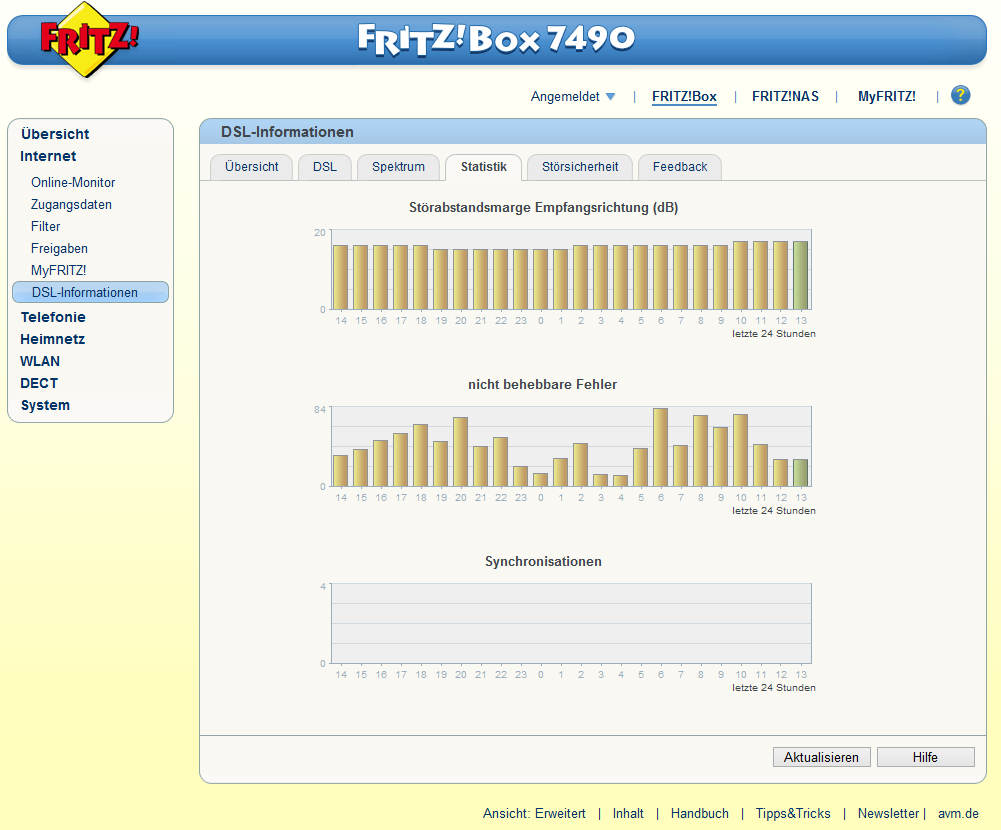Screen dimensions: 1001x830
Task: Select DSL-Informationen in the sidebar
Action: (x=91, y=292)
